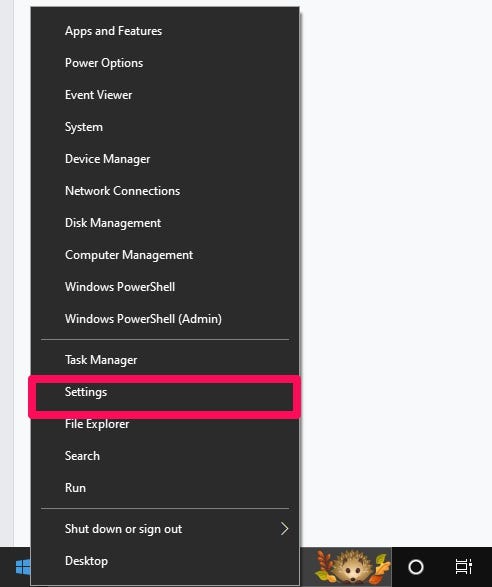Launch Event Viewer
Screen dimensions: 492x587
[x=165, y=95]
